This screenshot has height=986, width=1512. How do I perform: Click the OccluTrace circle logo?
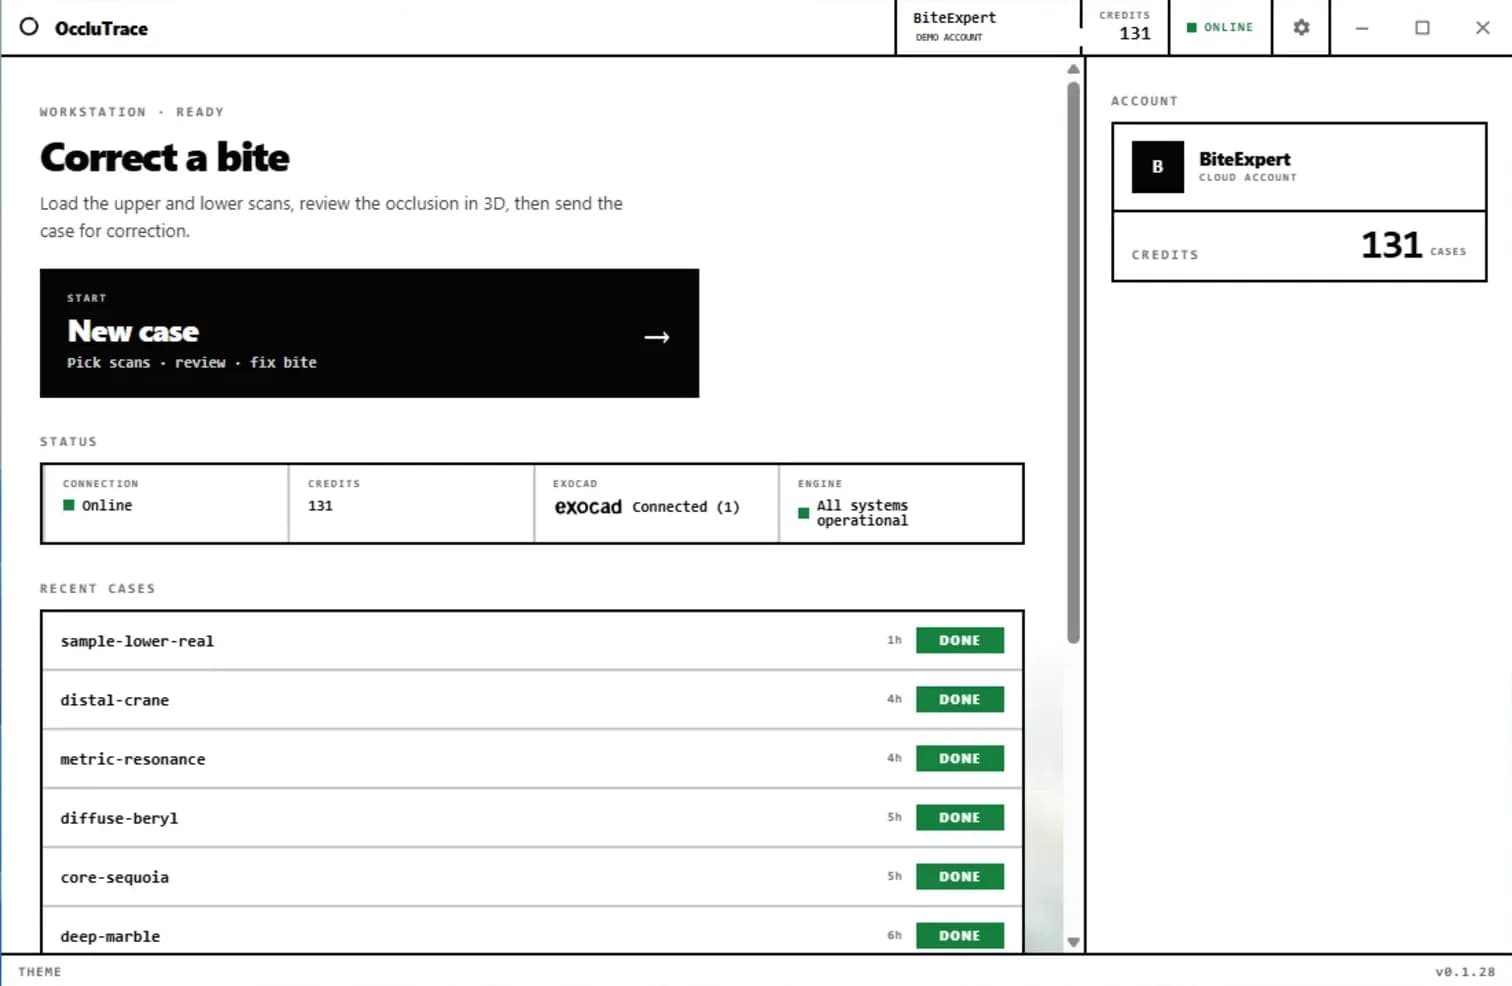(29, 27)
